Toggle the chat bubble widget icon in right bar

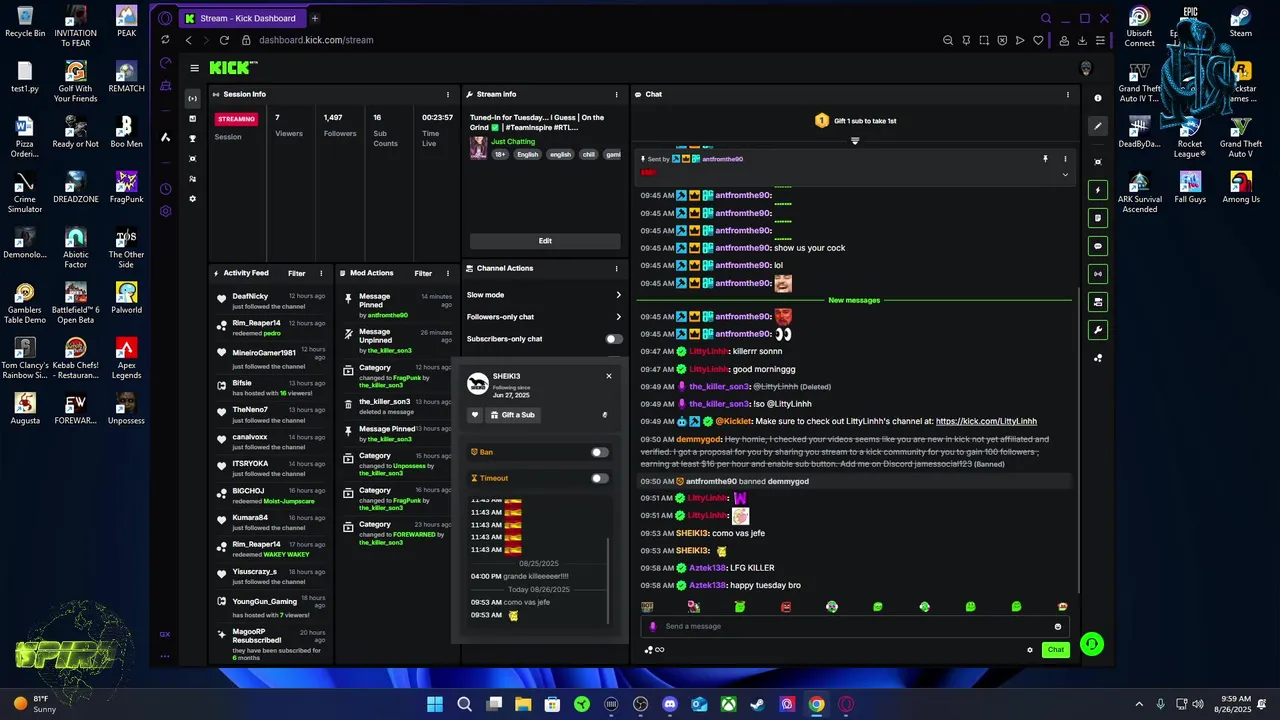1098,246
